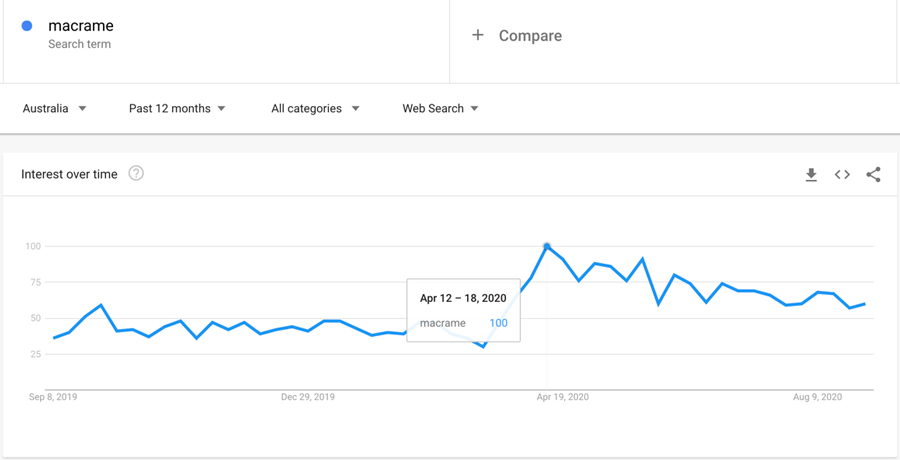Click the embed code icon
The height and width of the screenshot is (460, 900).
(842, 175)
